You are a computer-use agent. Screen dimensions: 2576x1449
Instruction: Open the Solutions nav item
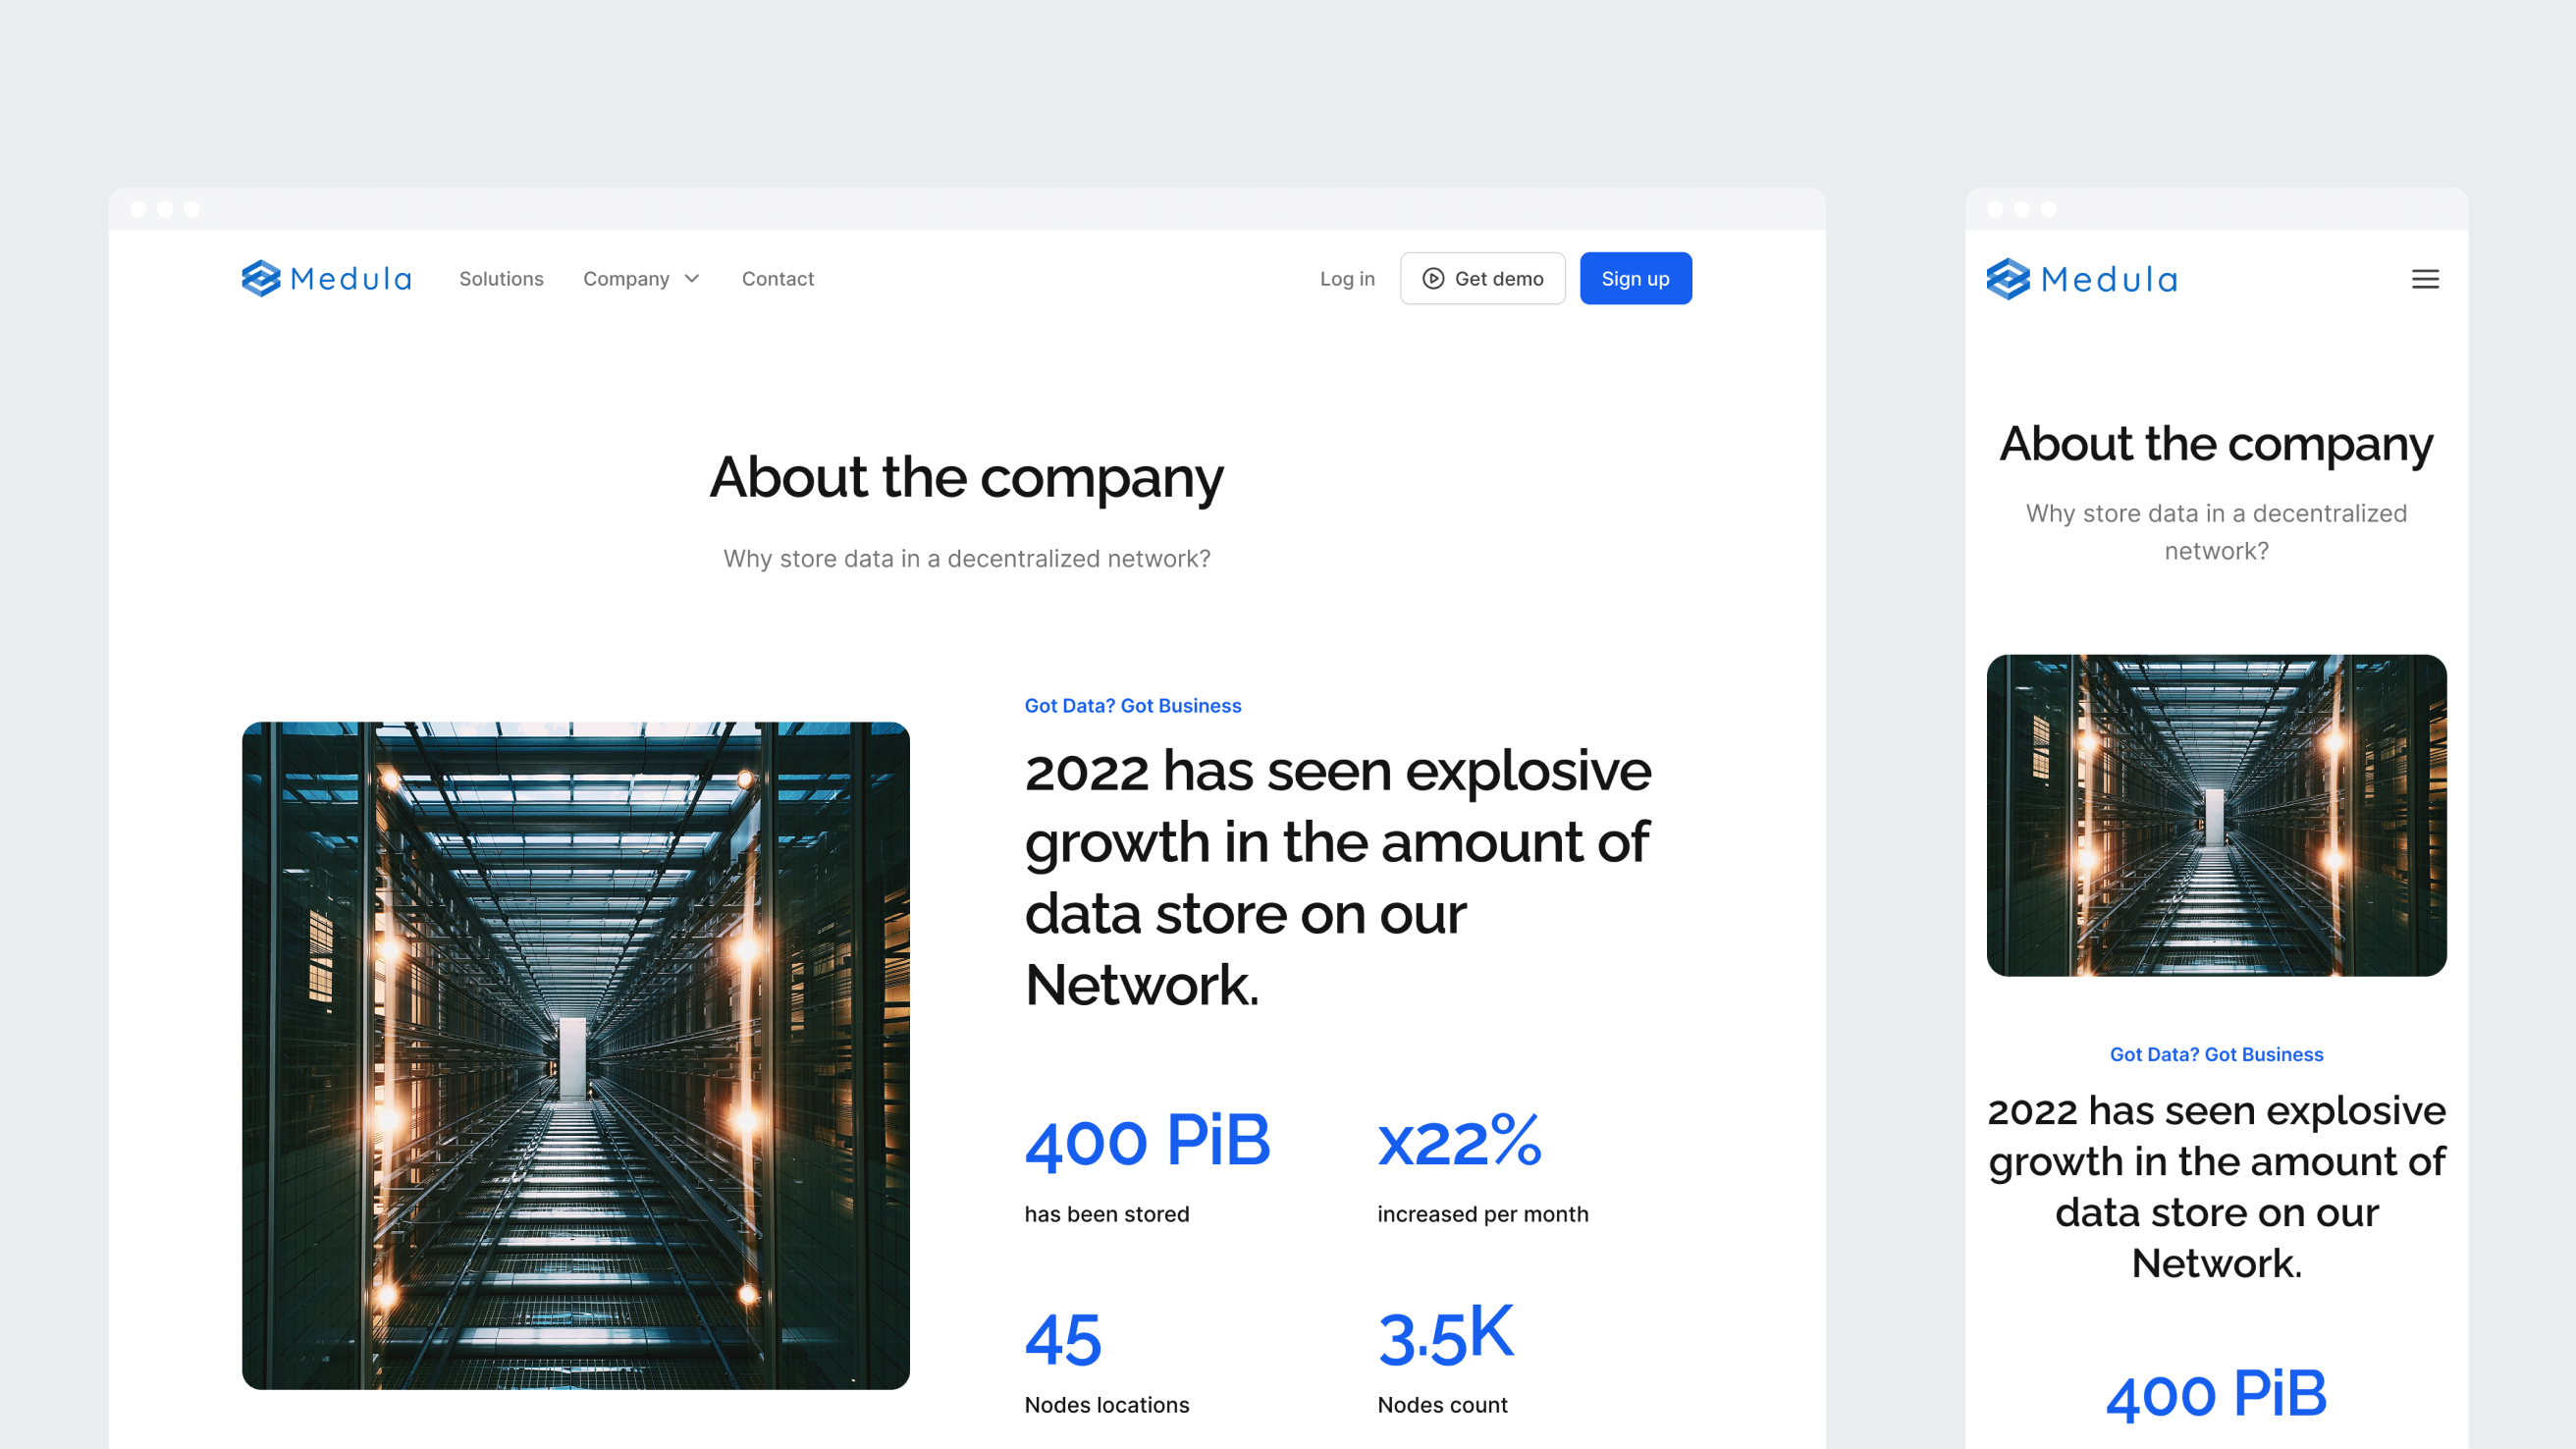pyautogui.click(x=501, y=278)
